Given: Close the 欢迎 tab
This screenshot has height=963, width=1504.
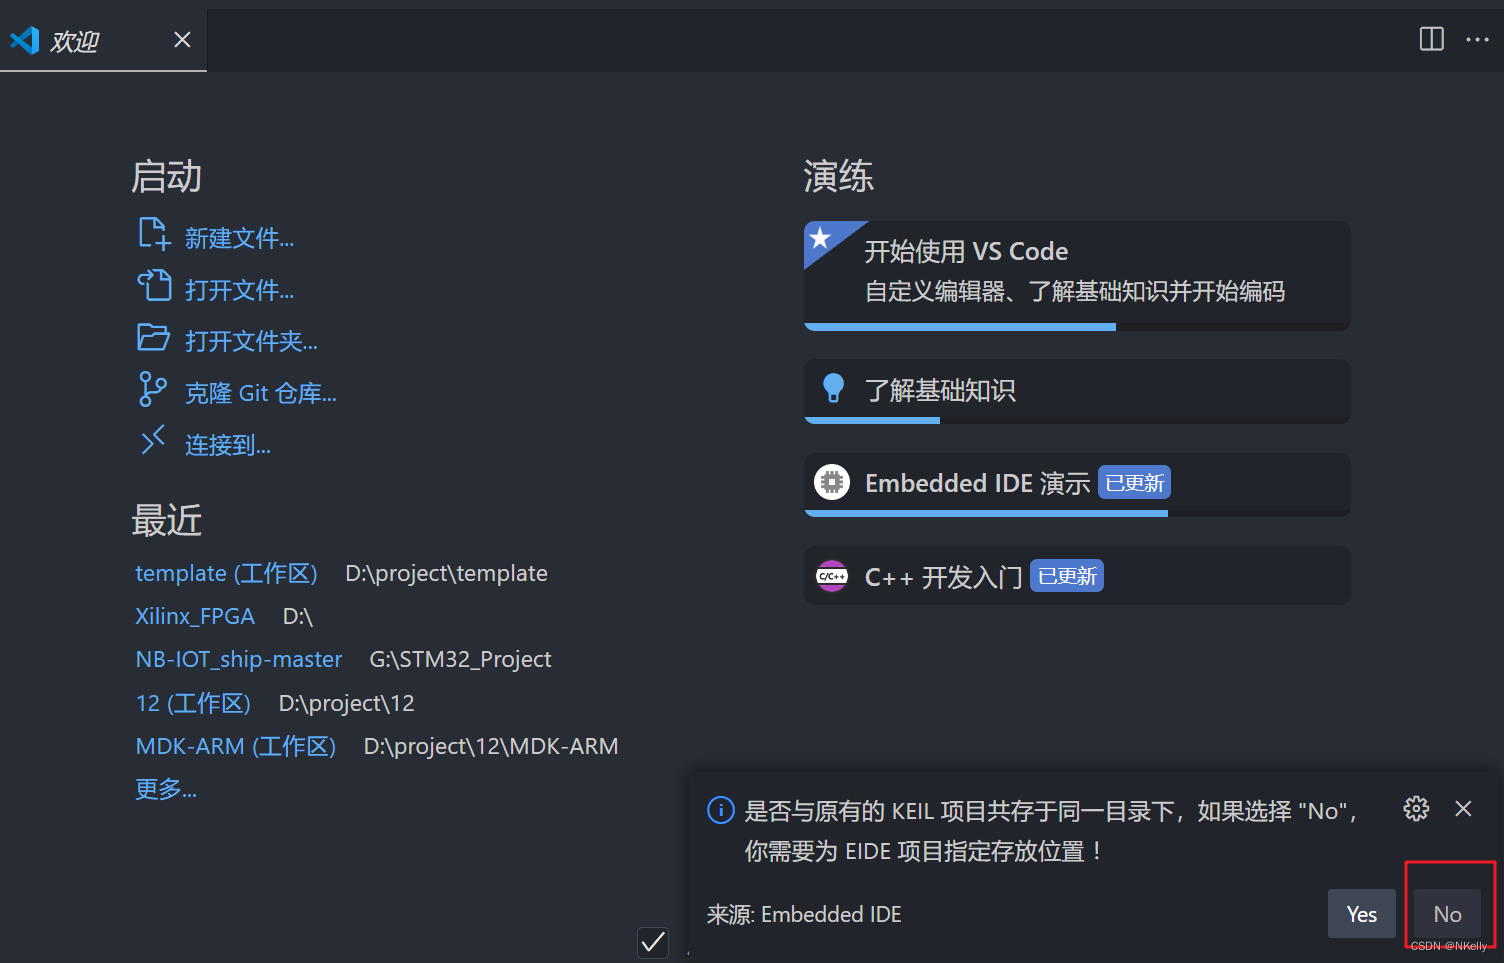Looking at the screenshot, I should 182,39.
